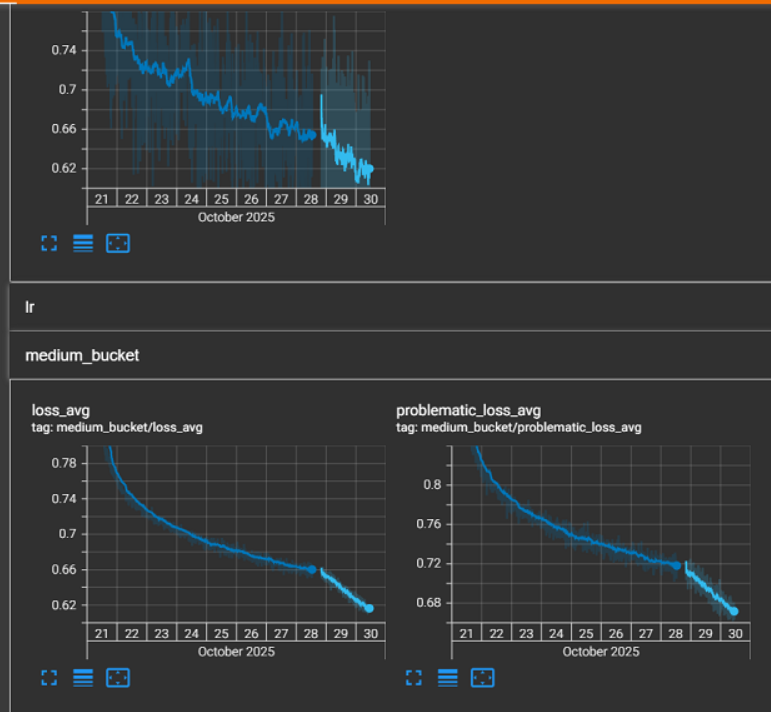Click the 0.8 y-axis label on problematic_loss_avg chart
This screenshot has height=712, width=771.
point(433,485)
